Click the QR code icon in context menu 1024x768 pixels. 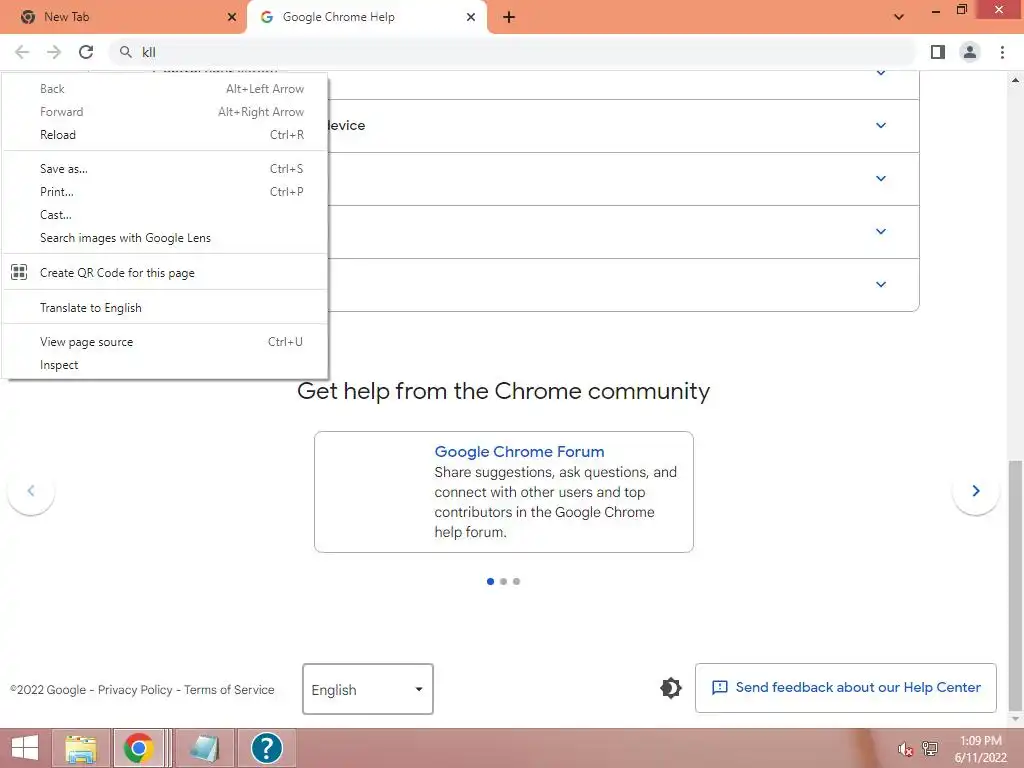point(19,272)
